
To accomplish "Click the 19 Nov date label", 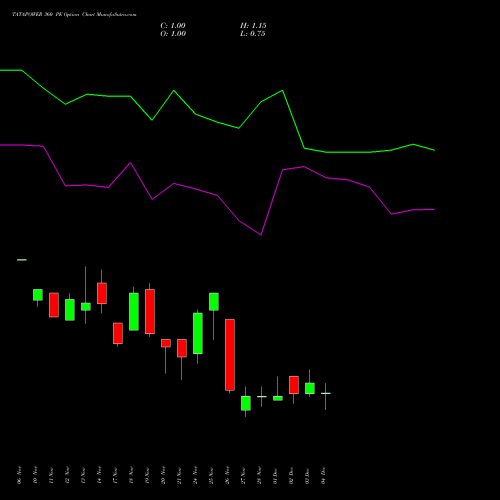I will click(147, 475).
